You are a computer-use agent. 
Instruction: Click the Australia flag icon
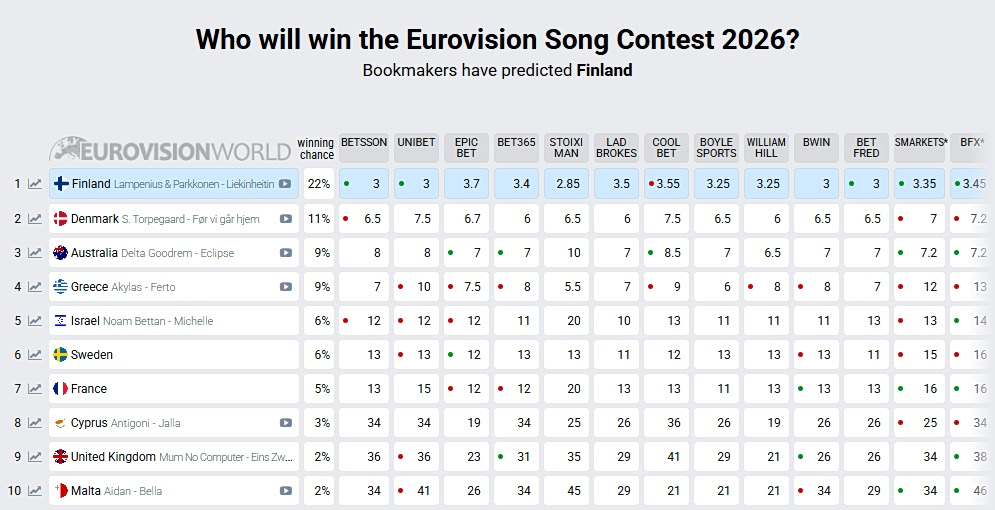[60, 253]
